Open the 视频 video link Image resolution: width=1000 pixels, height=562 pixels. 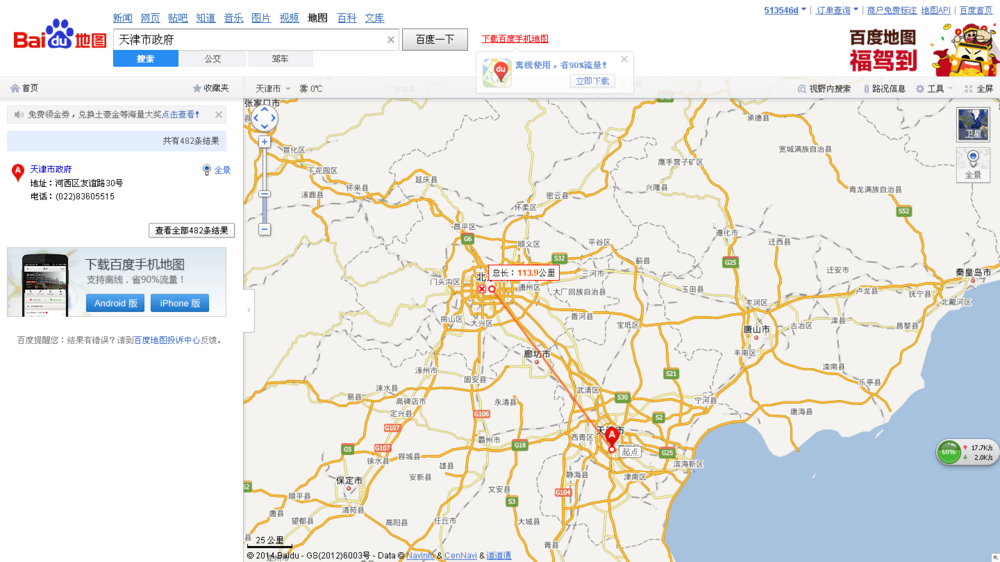(289, 18)
